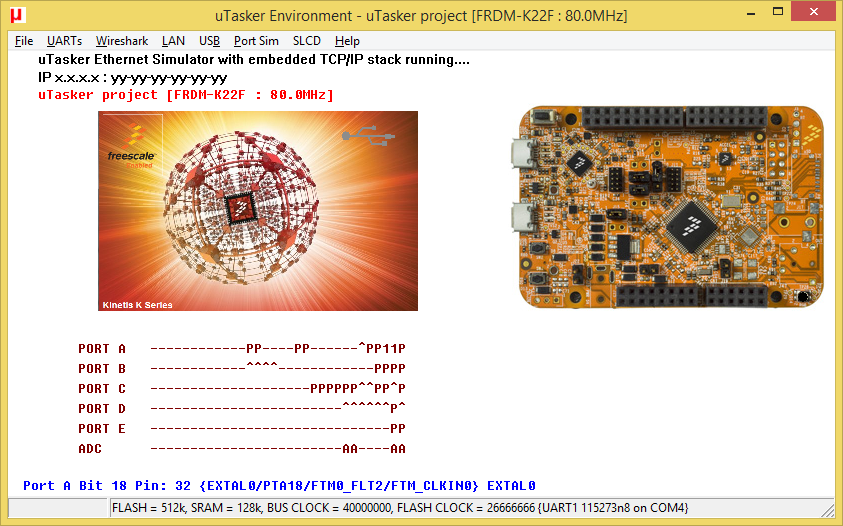Select the PORT D pin row
This screenshot has width=843, height=526.
coord(241,408)
